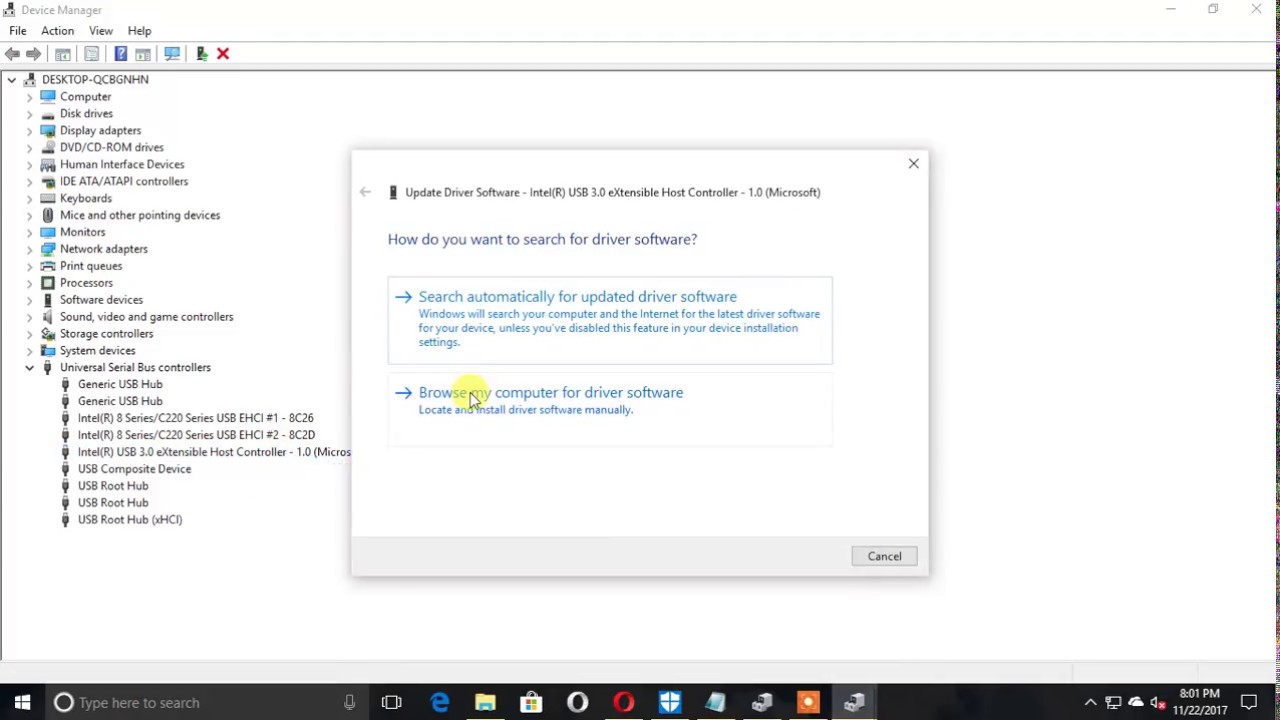Toggle the Show/Hide Console Tree toolbar icon
Viewport: 1280px width, 720px height.
63,54
